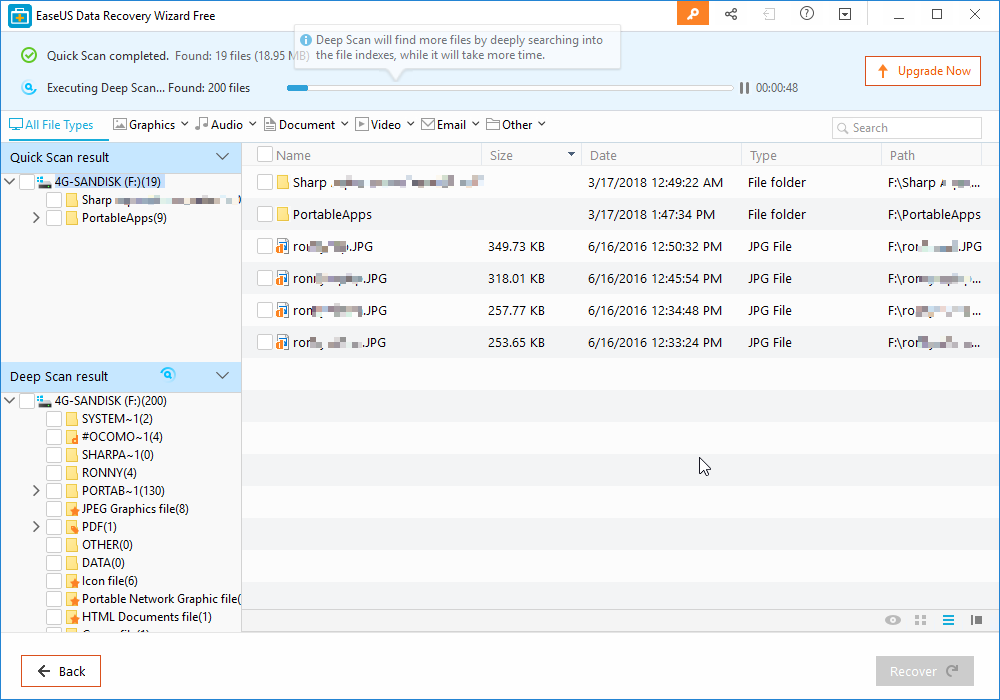Image resolution: width=1000 pixels, height=700 pixels.
Task: Select the DATA(0) folder
Action: 103,562
